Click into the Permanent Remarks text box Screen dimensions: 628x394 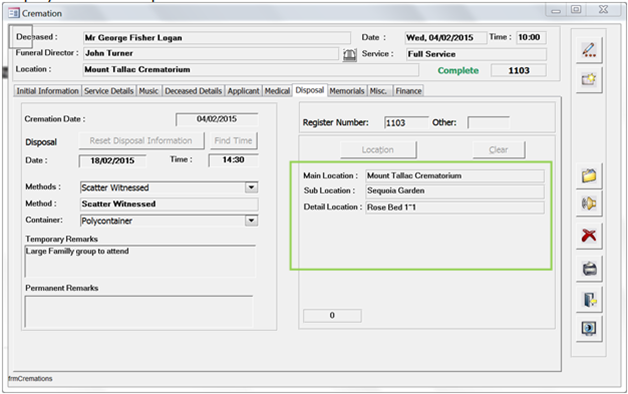coord(139,312)
